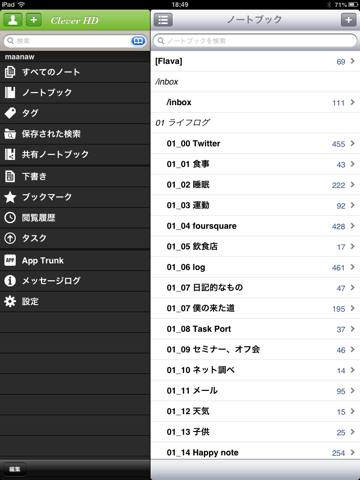
Task: Open the list view toggle button
Action: 163,20
